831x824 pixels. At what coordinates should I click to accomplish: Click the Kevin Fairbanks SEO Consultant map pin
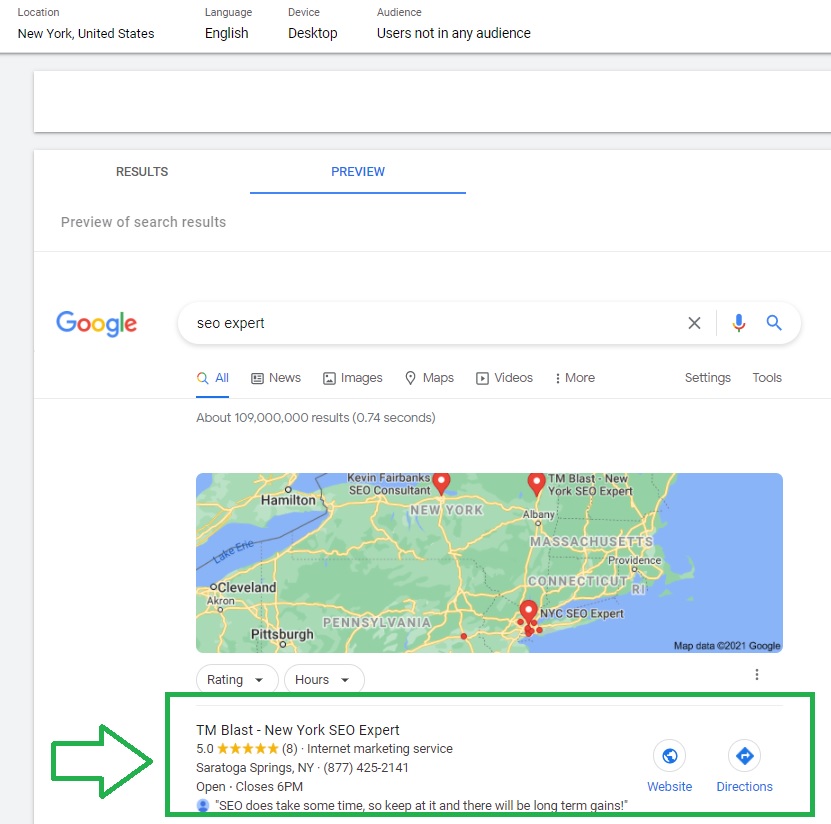click(441, 483)
